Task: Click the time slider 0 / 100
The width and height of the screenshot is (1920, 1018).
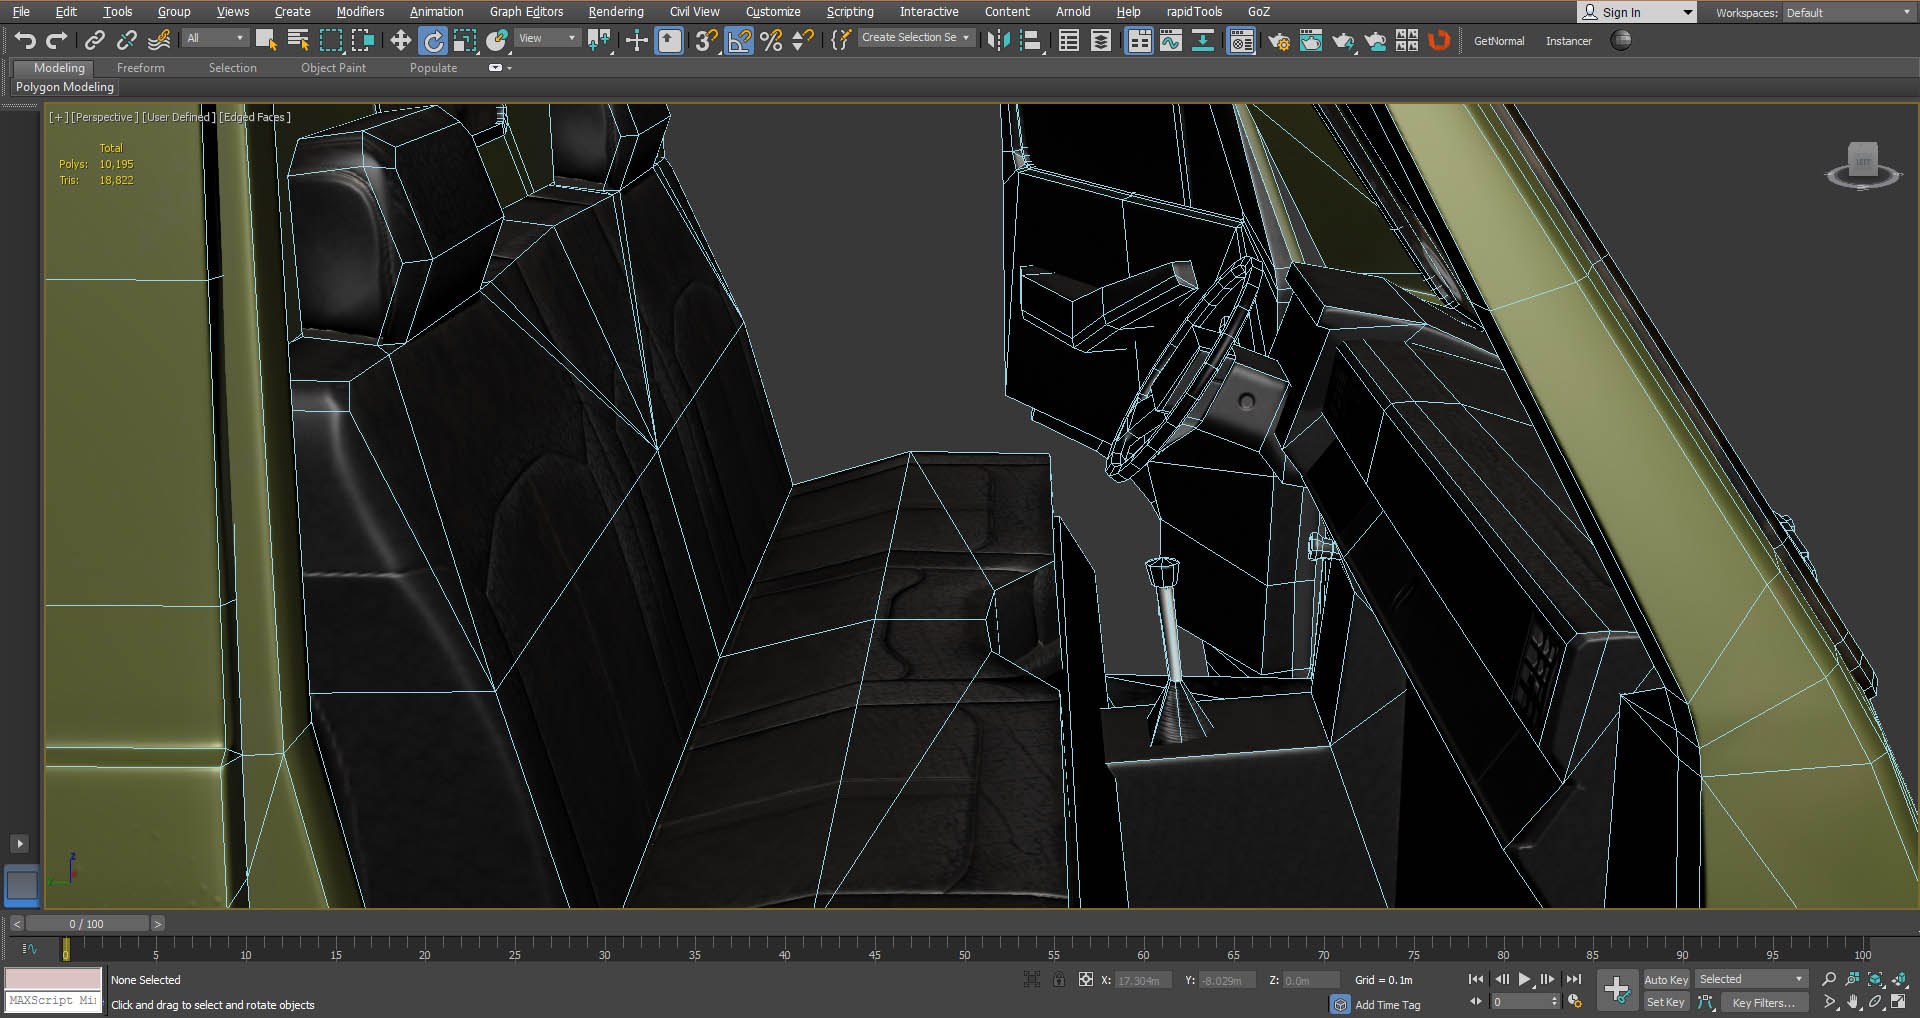Action: click(x=87, y=924)
